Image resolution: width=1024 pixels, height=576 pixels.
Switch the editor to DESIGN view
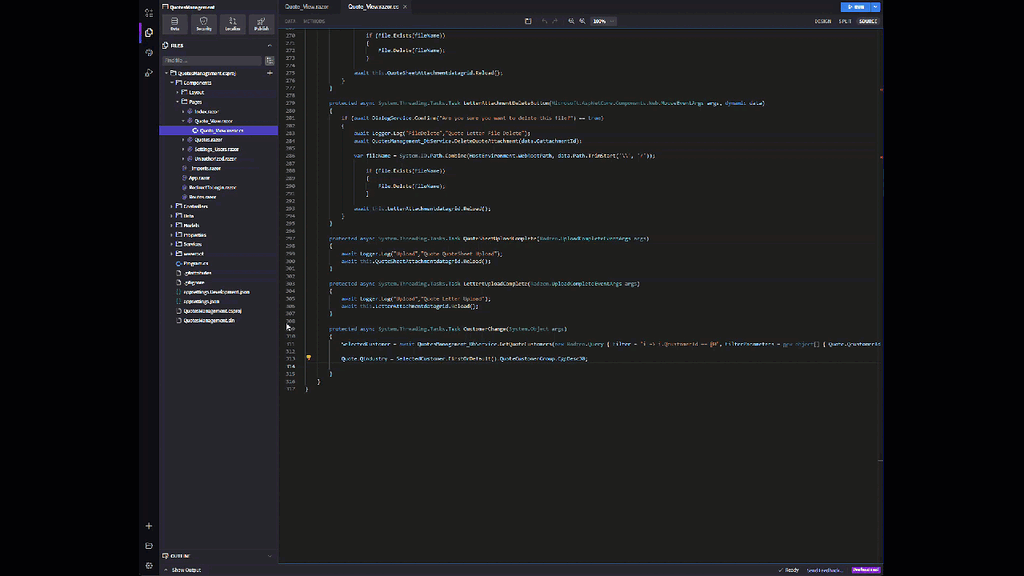pos(822,21)
